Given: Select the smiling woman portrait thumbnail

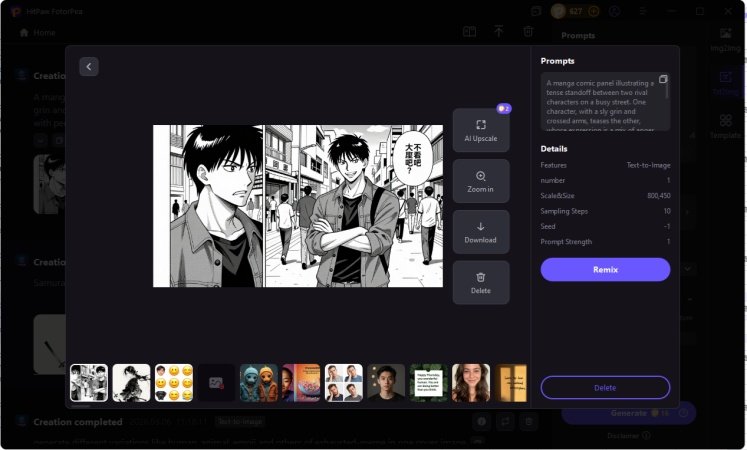Looking at the screenshot, I should (x=471, y=383).
